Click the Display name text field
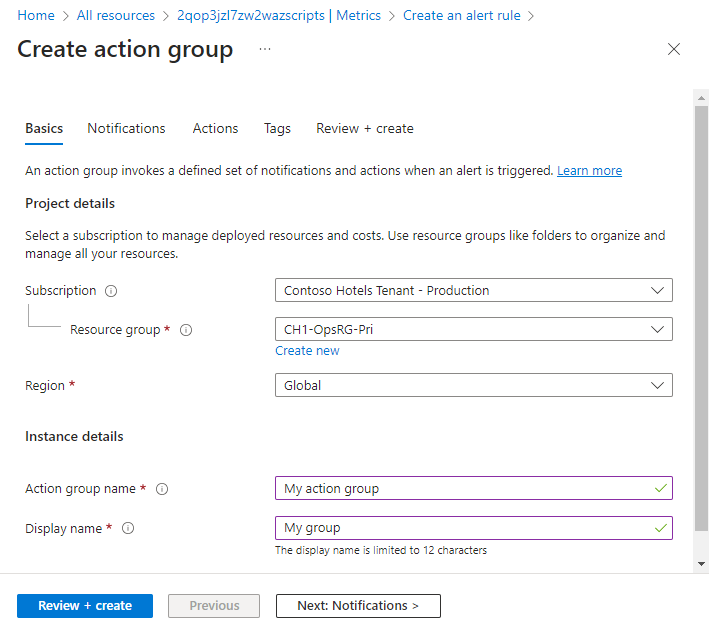This screenshot has height=633, width=709. click(x=465, y=528)
